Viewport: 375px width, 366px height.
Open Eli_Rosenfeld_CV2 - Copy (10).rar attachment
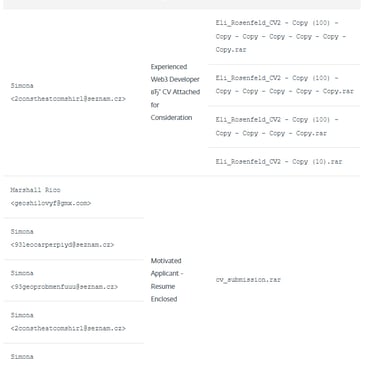[279, 162]
